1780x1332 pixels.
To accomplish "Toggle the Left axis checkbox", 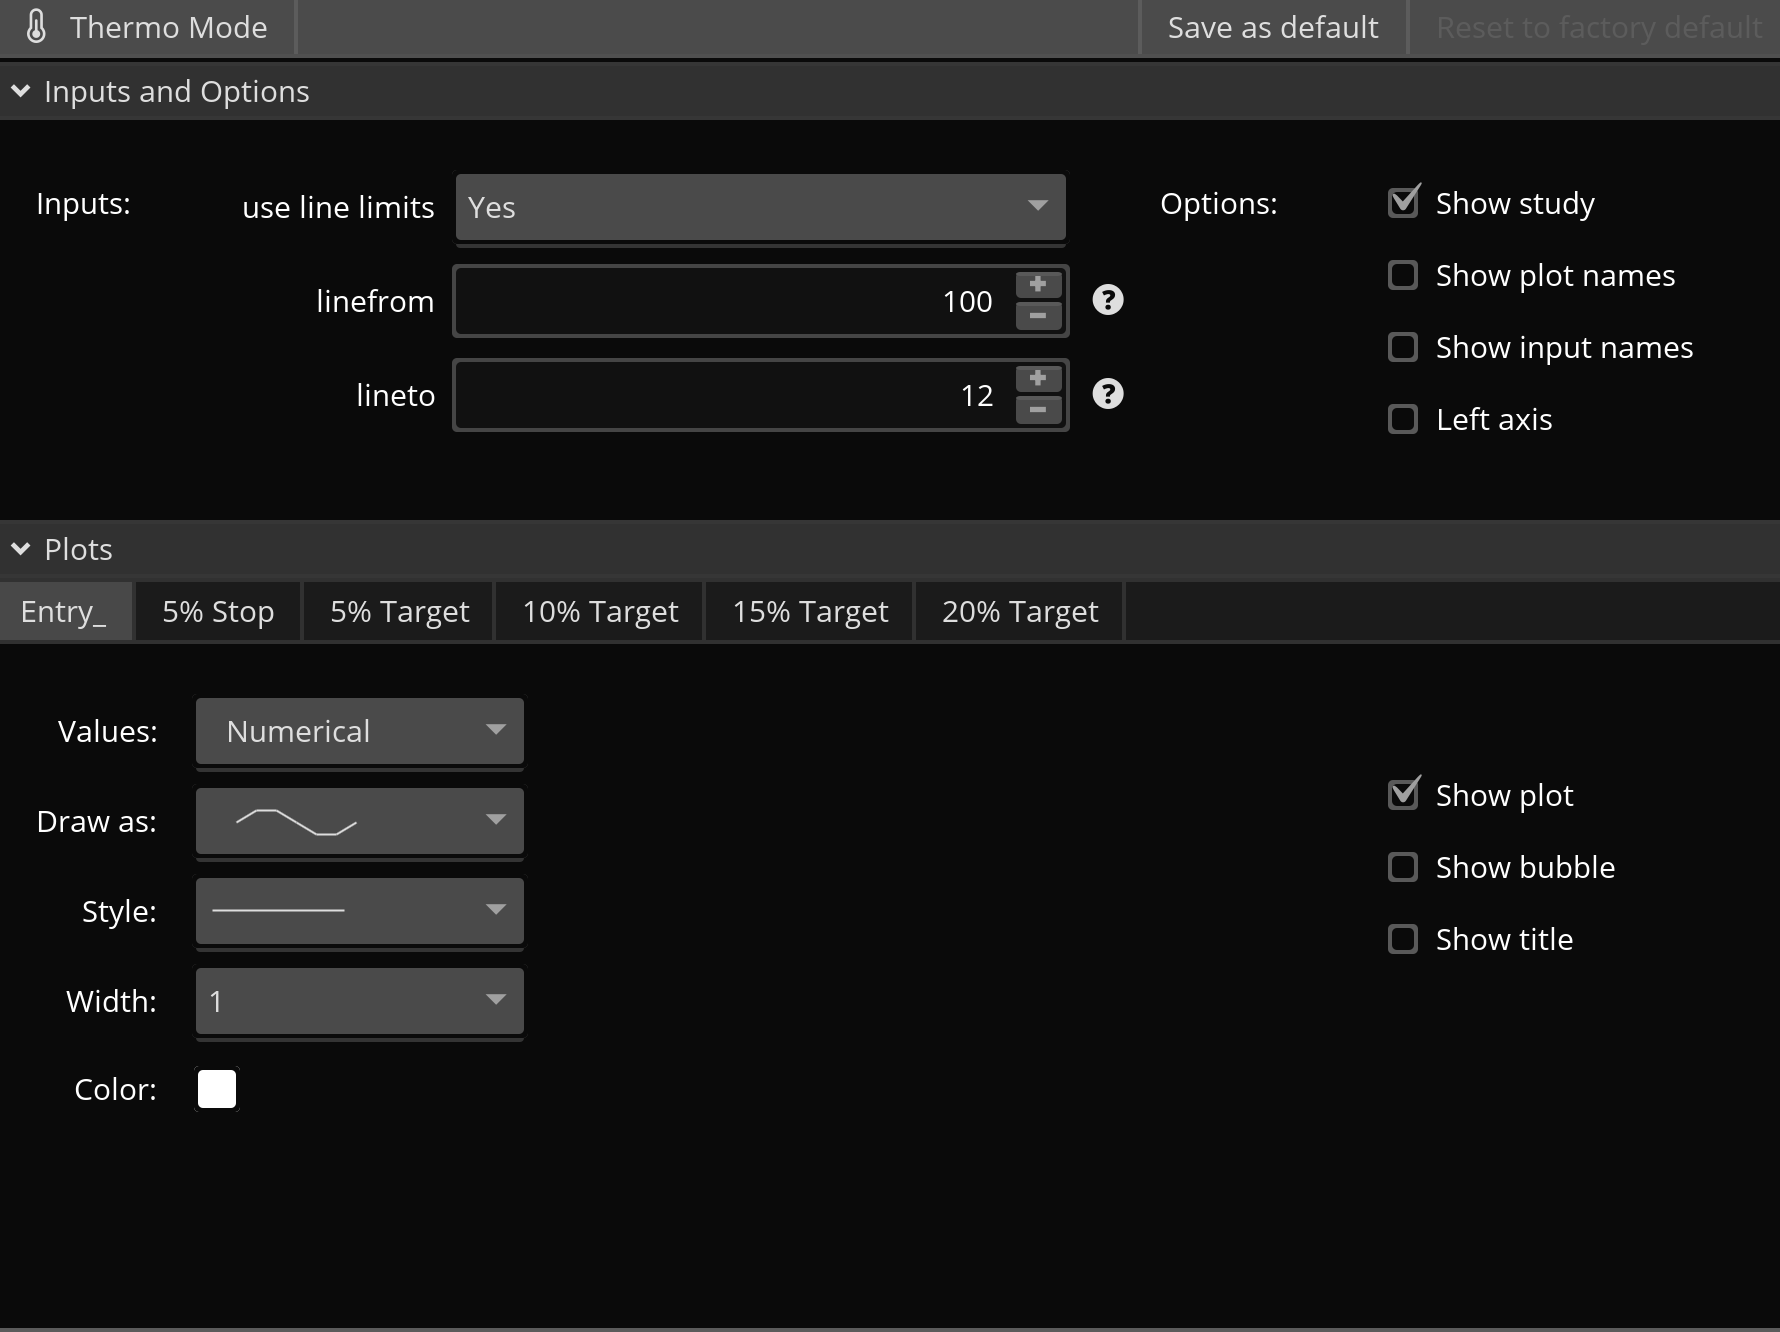I will coord(1403,419).
